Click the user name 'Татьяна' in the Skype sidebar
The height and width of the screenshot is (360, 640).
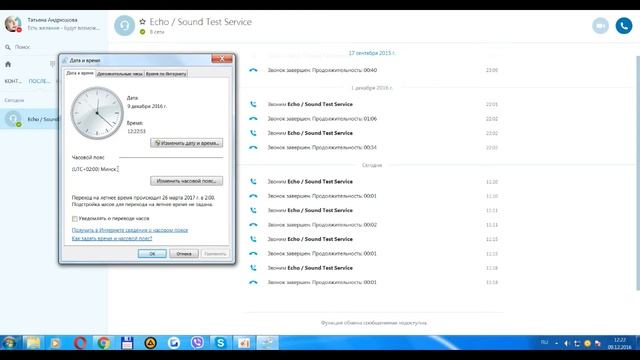52,20
